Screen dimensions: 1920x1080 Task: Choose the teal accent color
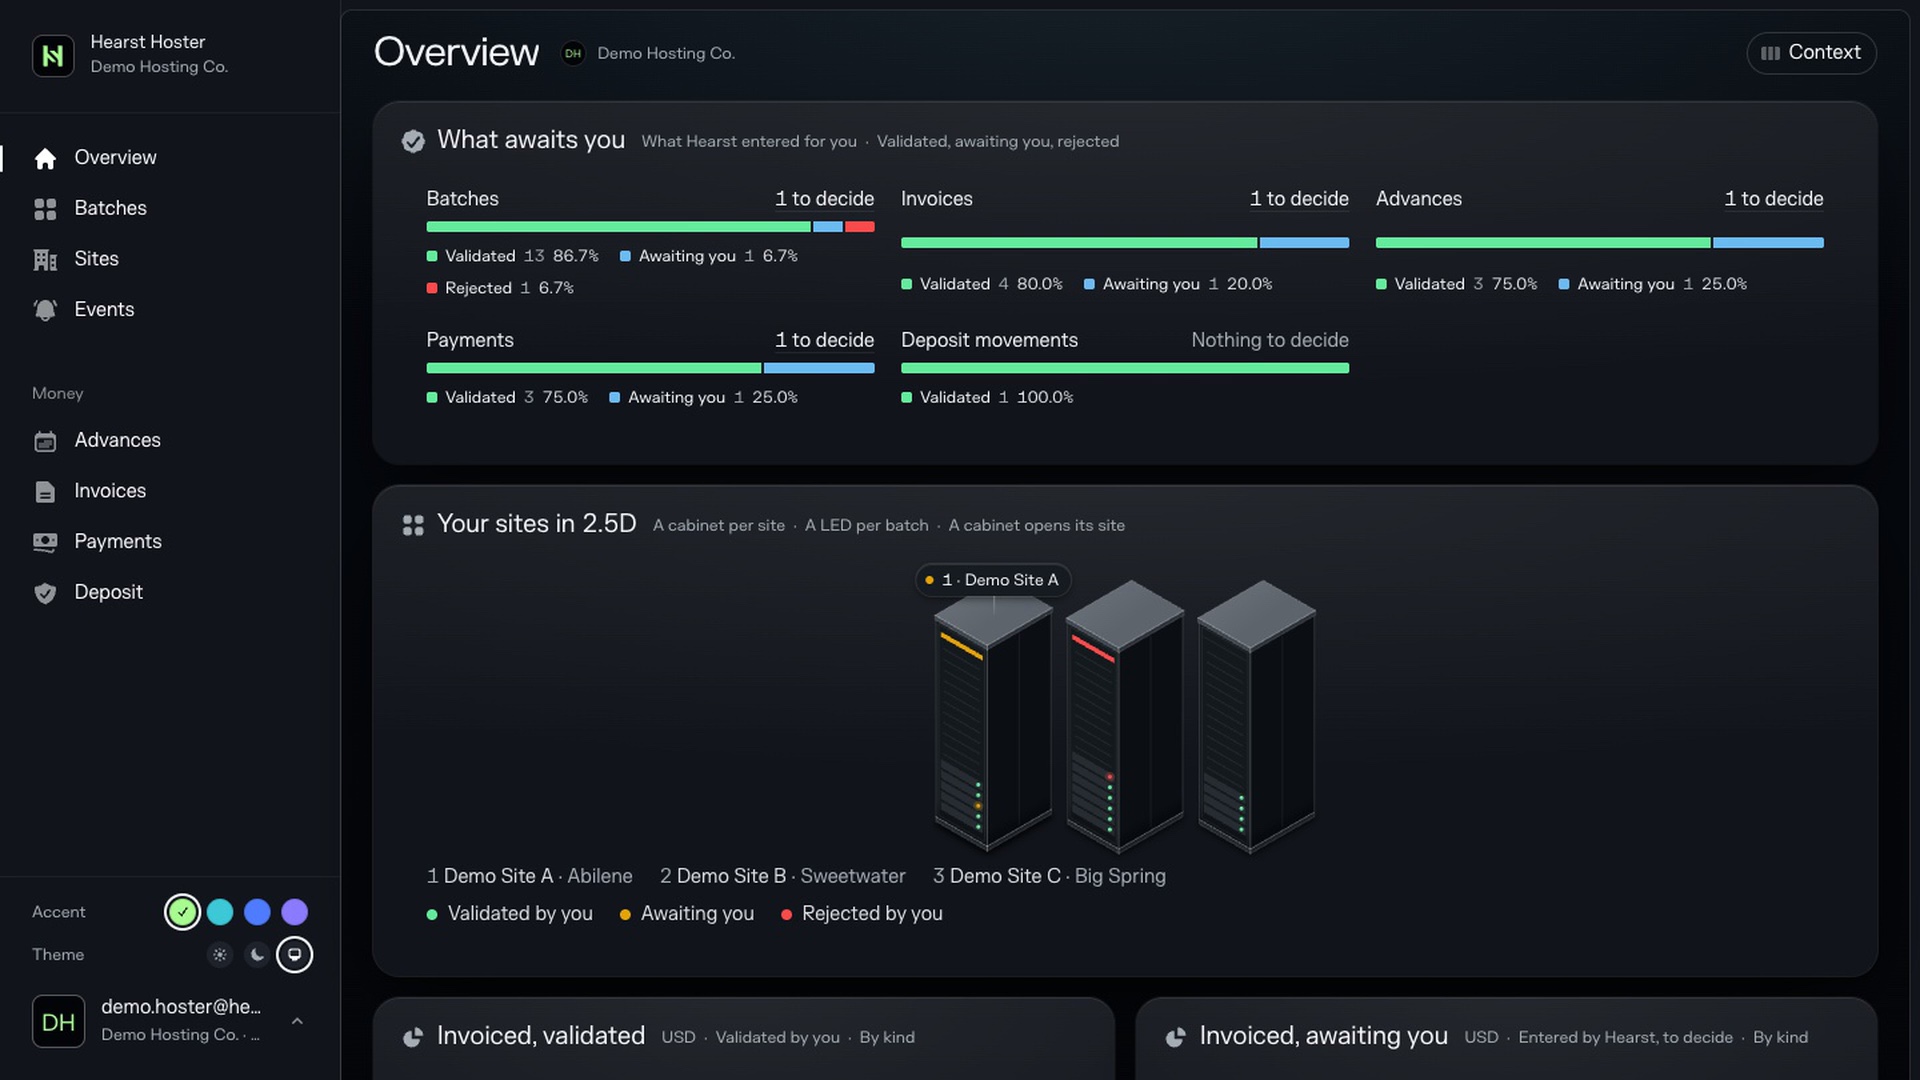(x=220, y=912)
